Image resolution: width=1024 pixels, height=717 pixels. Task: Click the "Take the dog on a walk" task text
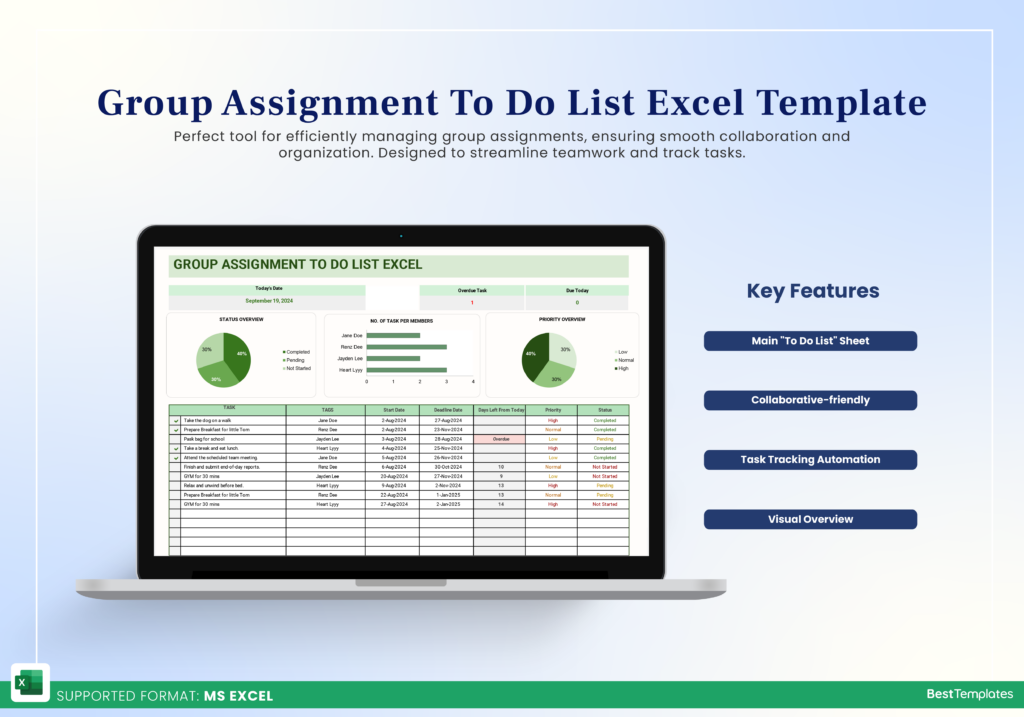(x=207, y=421)
